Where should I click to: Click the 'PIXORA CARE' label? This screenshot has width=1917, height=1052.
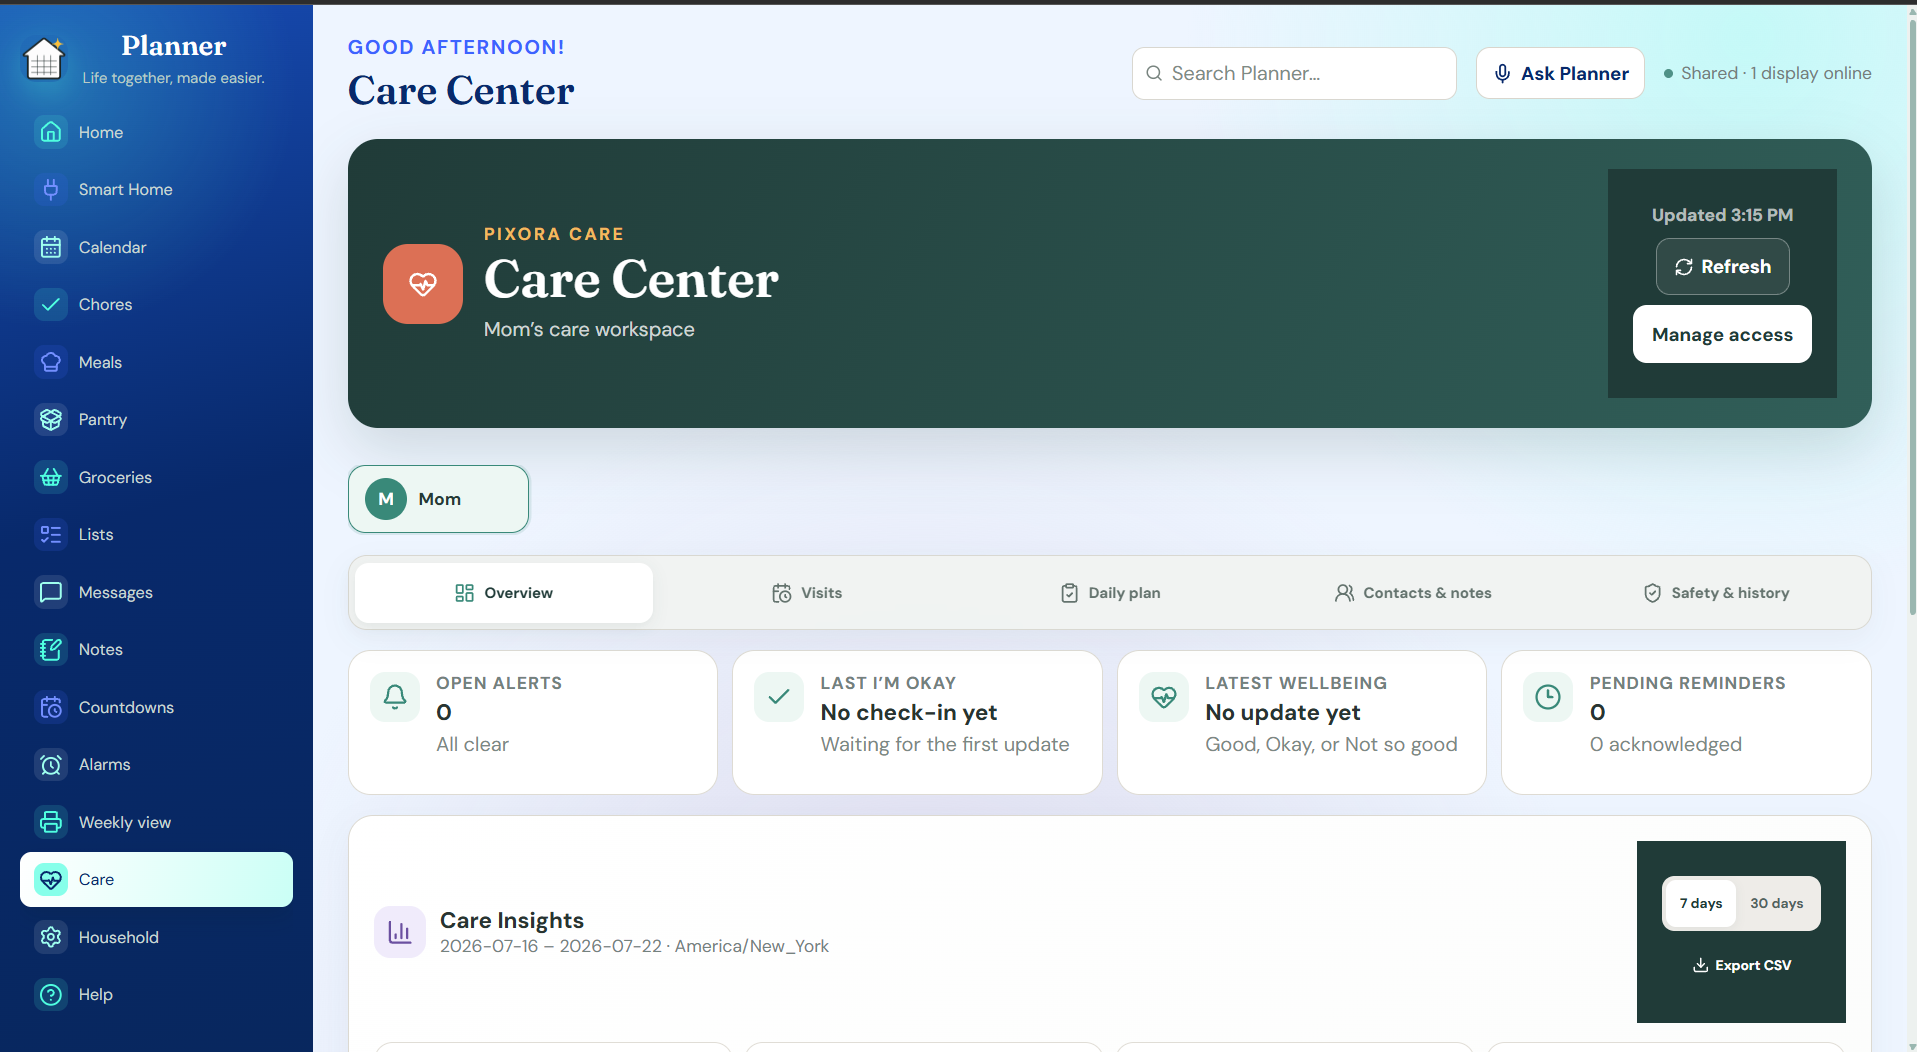(554, 234)
